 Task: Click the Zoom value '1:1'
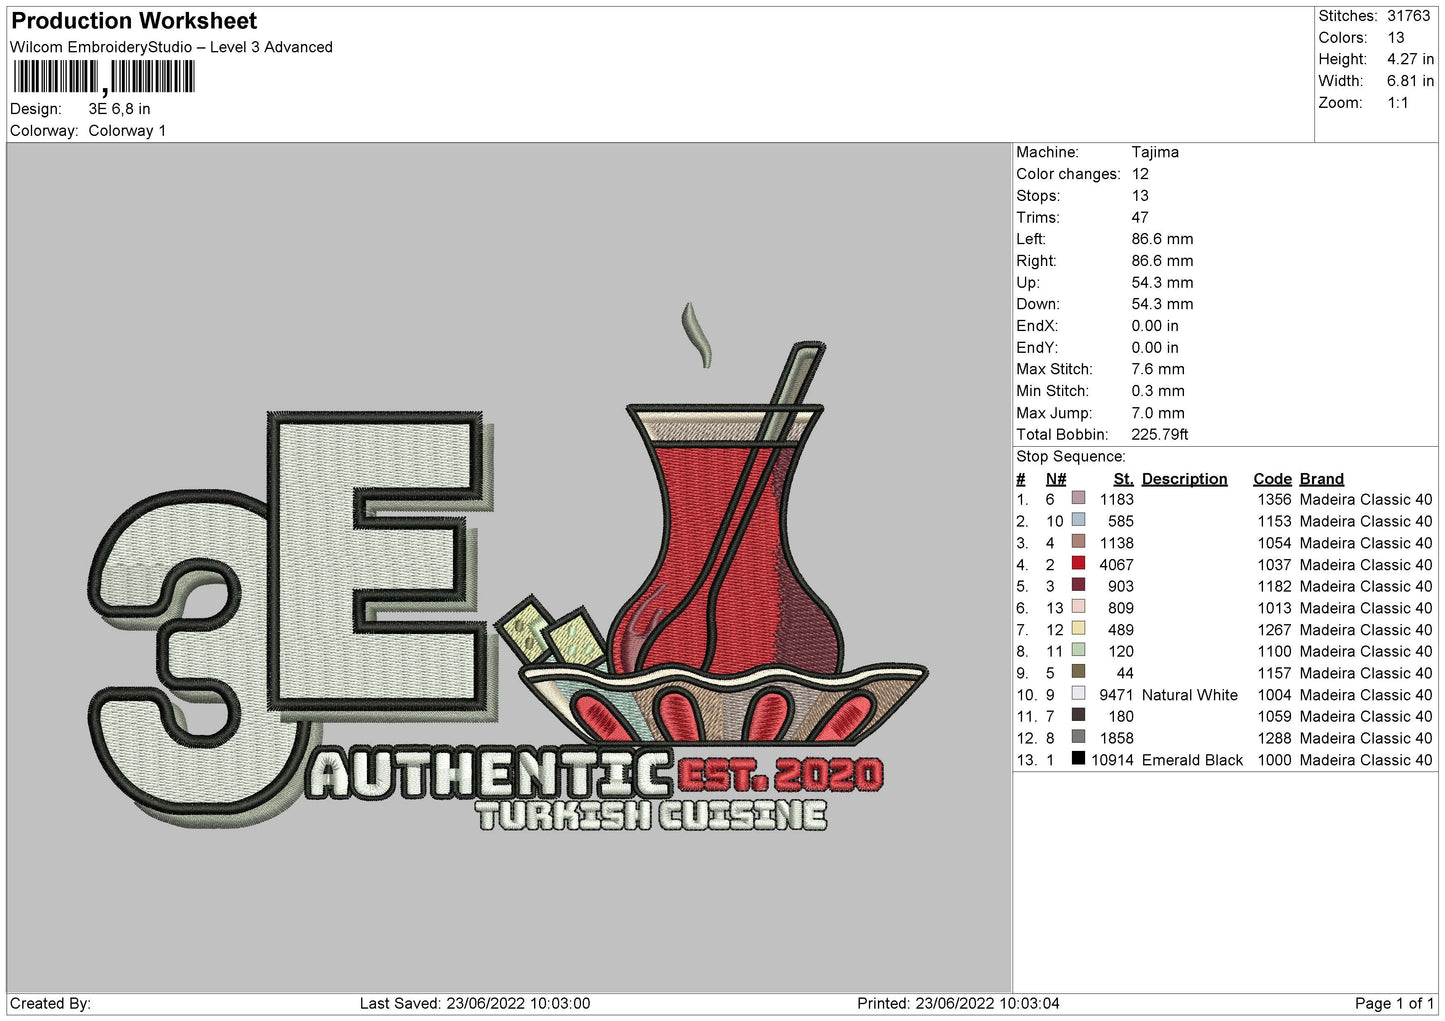[1397, 103]
